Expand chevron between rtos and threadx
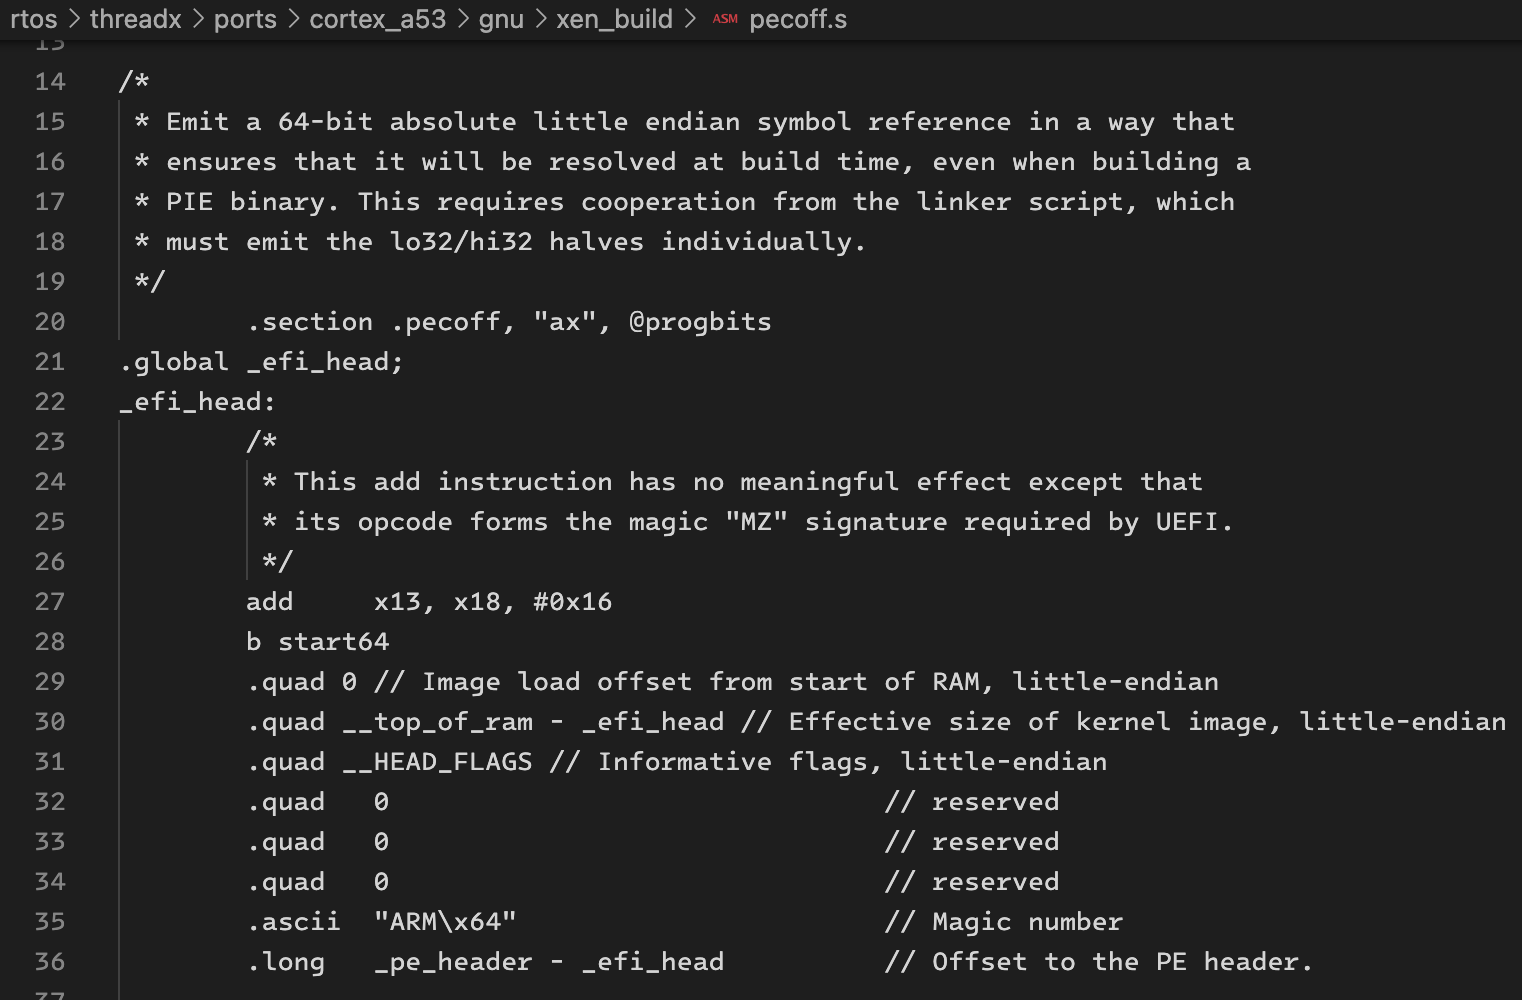 click(x=74, y=19)
